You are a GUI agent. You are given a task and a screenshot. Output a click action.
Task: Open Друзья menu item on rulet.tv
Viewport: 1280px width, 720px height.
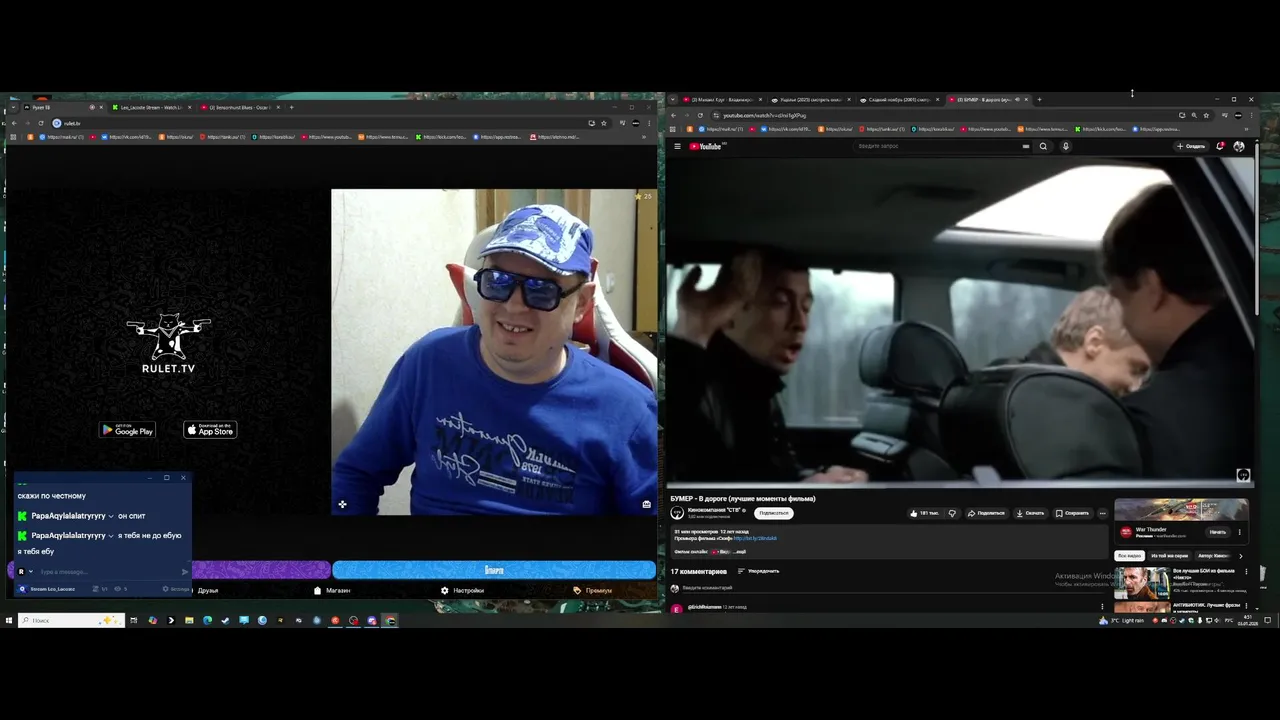pyautogui.click(x=208, y=590)
